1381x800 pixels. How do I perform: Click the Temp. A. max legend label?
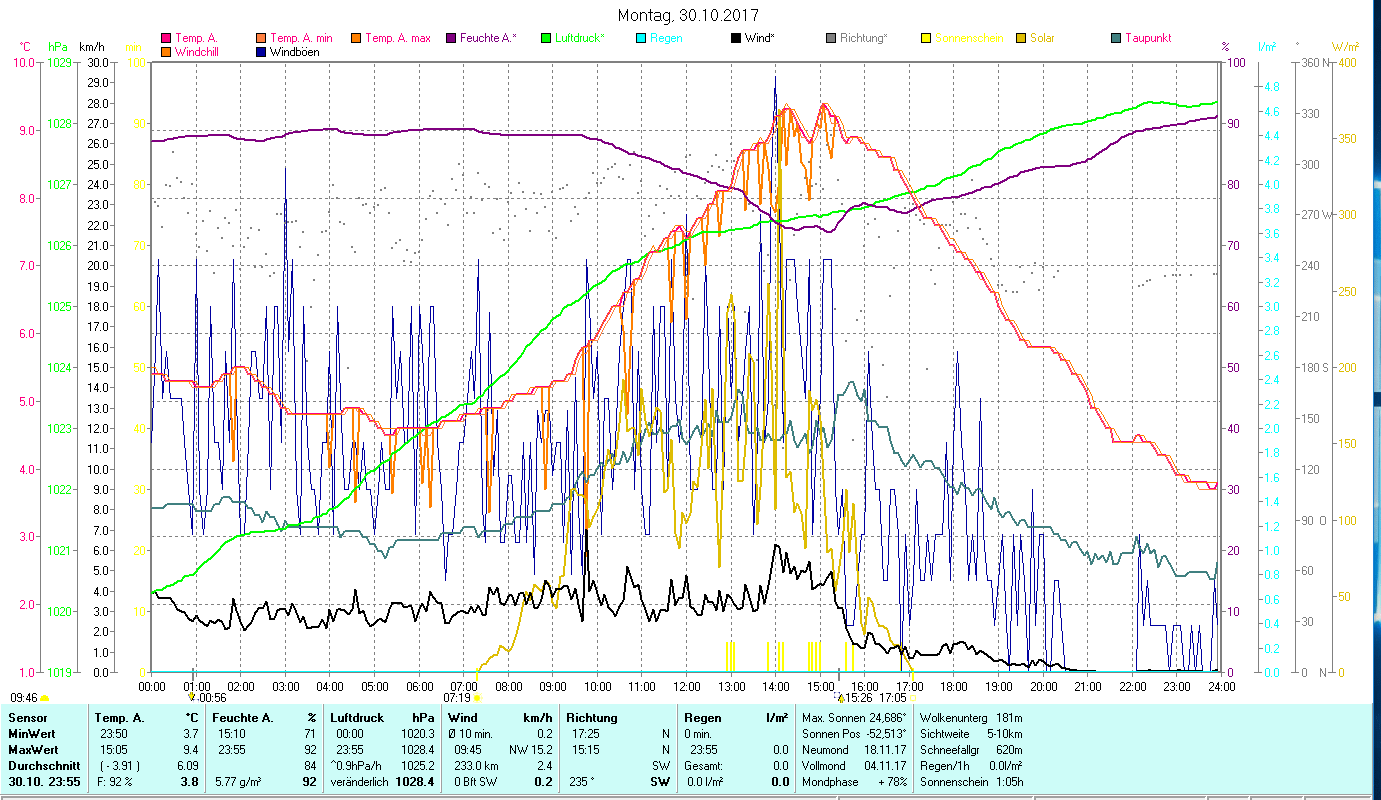(397, 39)
